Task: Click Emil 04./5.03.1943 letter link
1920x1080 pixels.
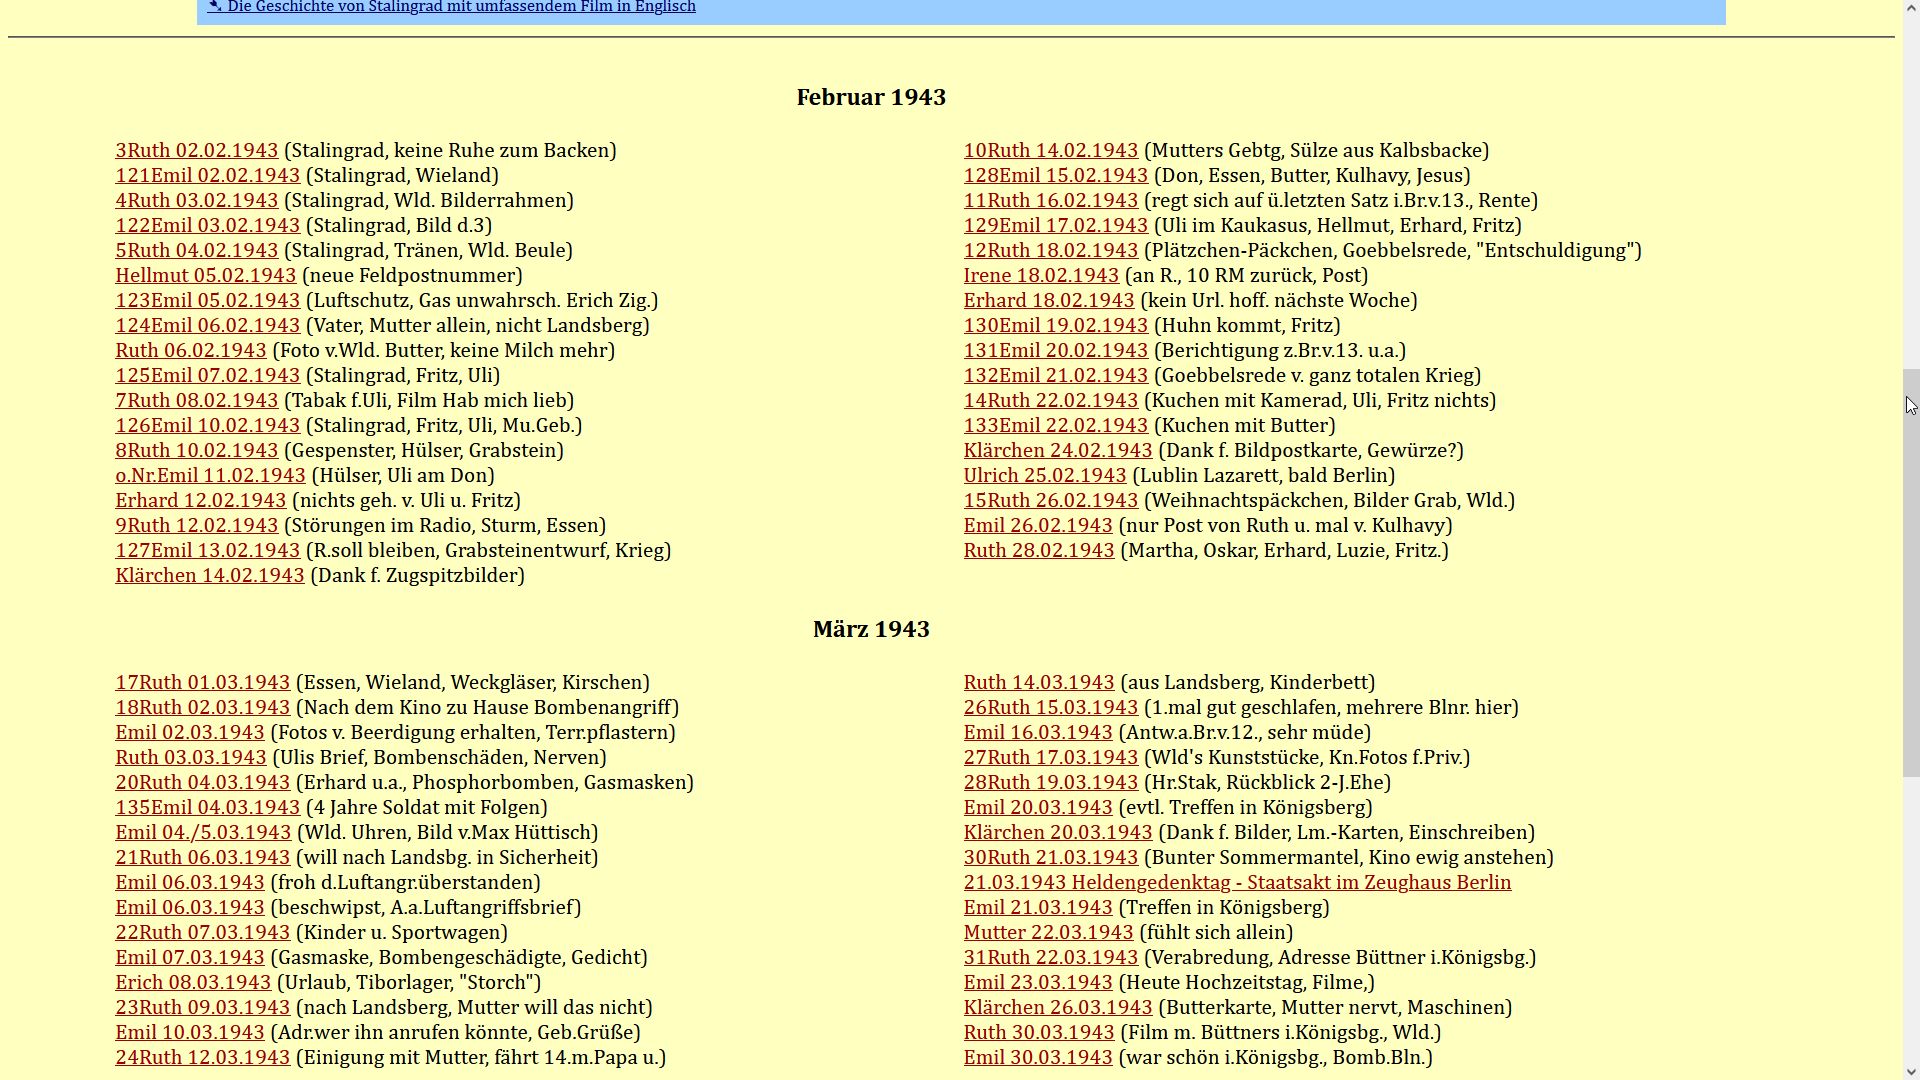Action: [x=203, y=832]
